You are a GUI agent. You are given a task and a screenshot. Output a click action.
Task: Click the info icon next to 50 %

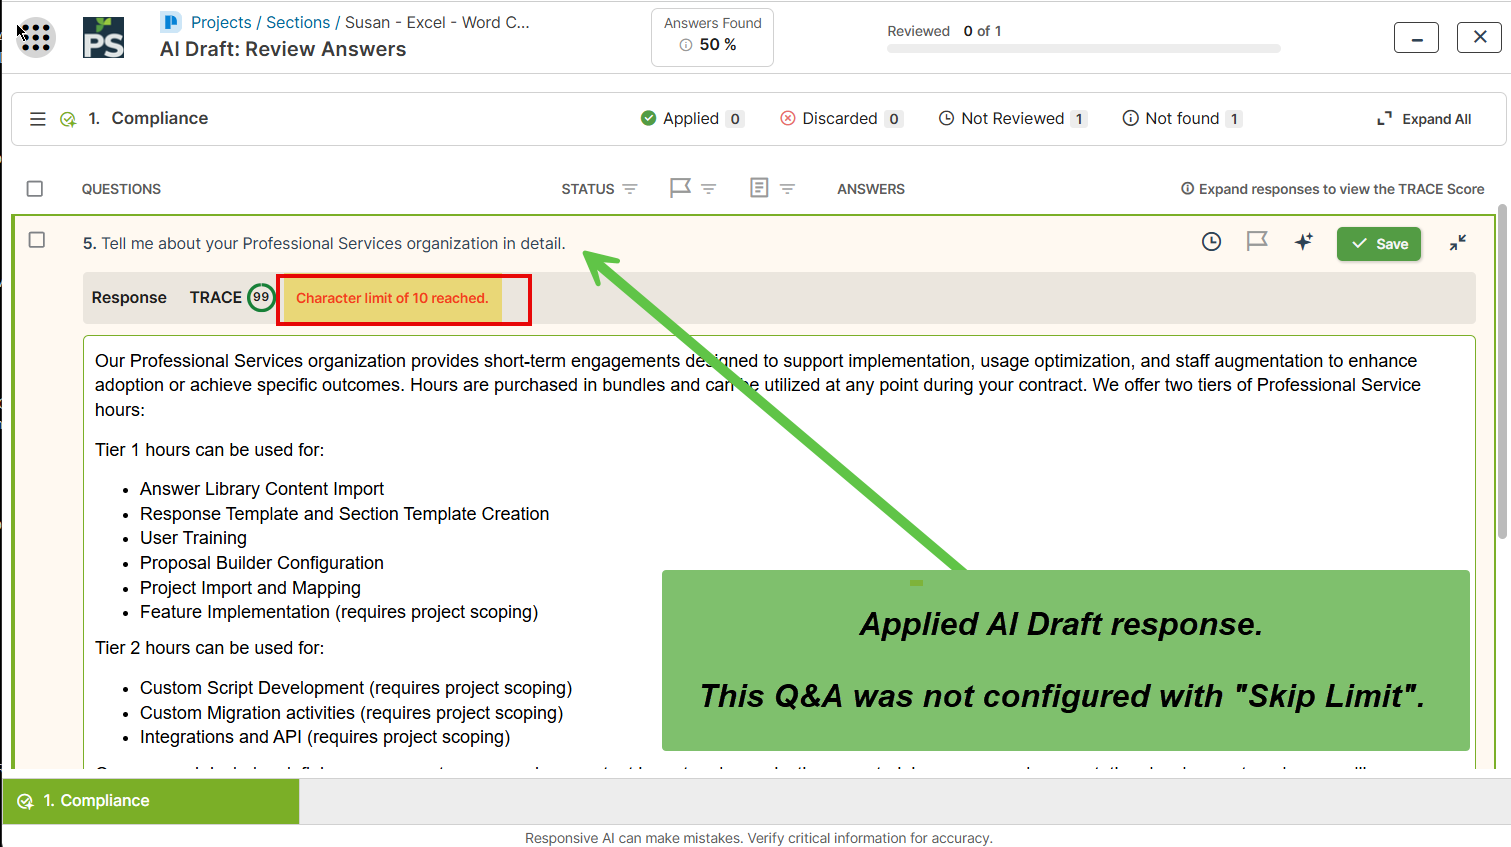pos(686,45)
